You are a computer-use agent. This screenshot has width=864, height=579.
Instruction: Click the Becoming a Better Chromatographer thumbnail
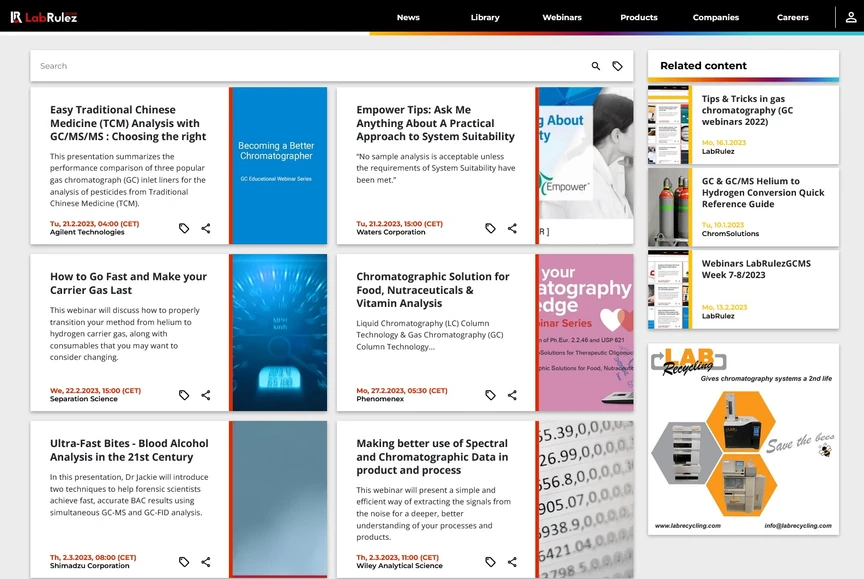[x=279, y=165]
